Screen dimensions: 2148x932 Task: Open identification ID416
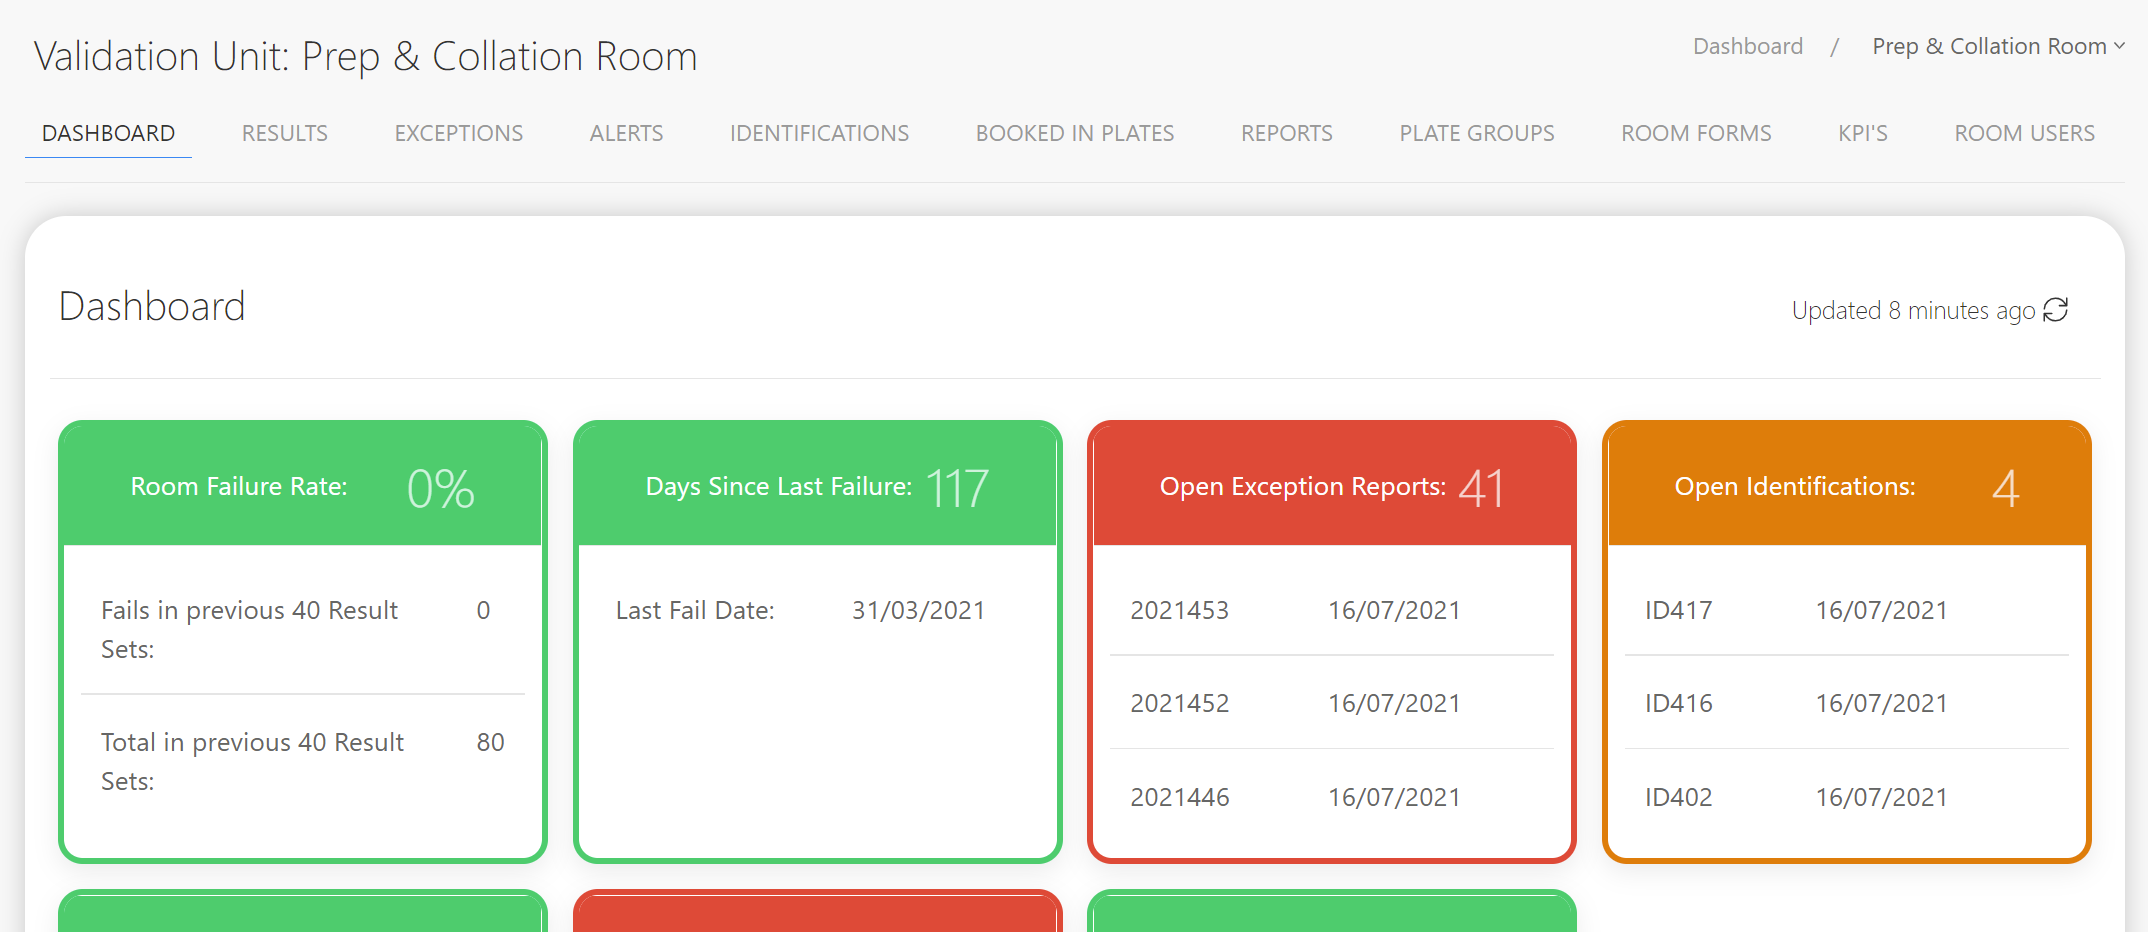[x=1679, y=703]
